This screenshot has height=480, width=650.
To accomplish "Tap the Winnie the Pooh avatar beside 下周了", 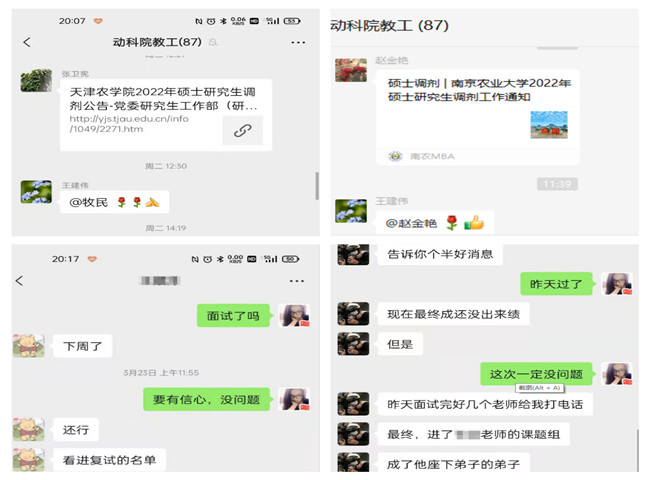I will pyautogui.click(x=29, y=345).
